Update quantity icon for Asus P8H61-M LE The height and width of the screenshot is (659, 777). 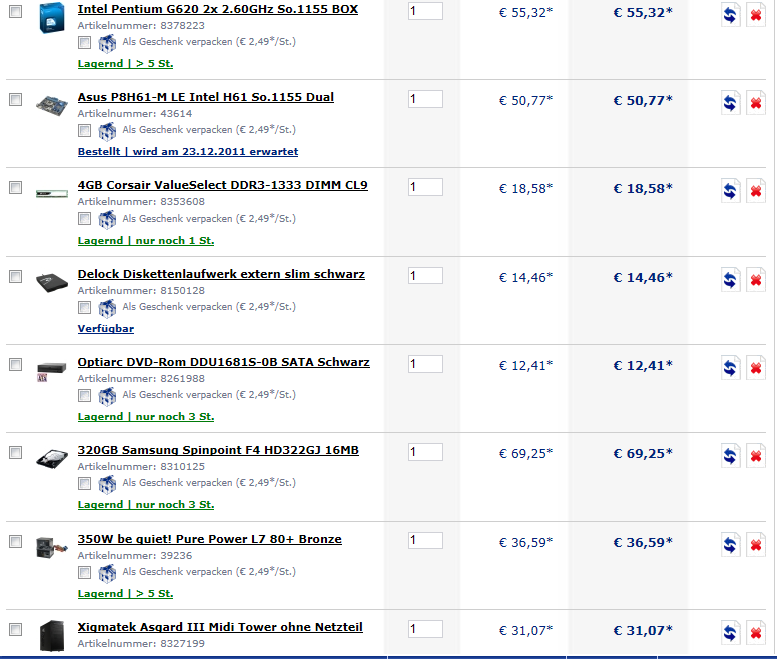pyautogui.click(x=730, y=103)
